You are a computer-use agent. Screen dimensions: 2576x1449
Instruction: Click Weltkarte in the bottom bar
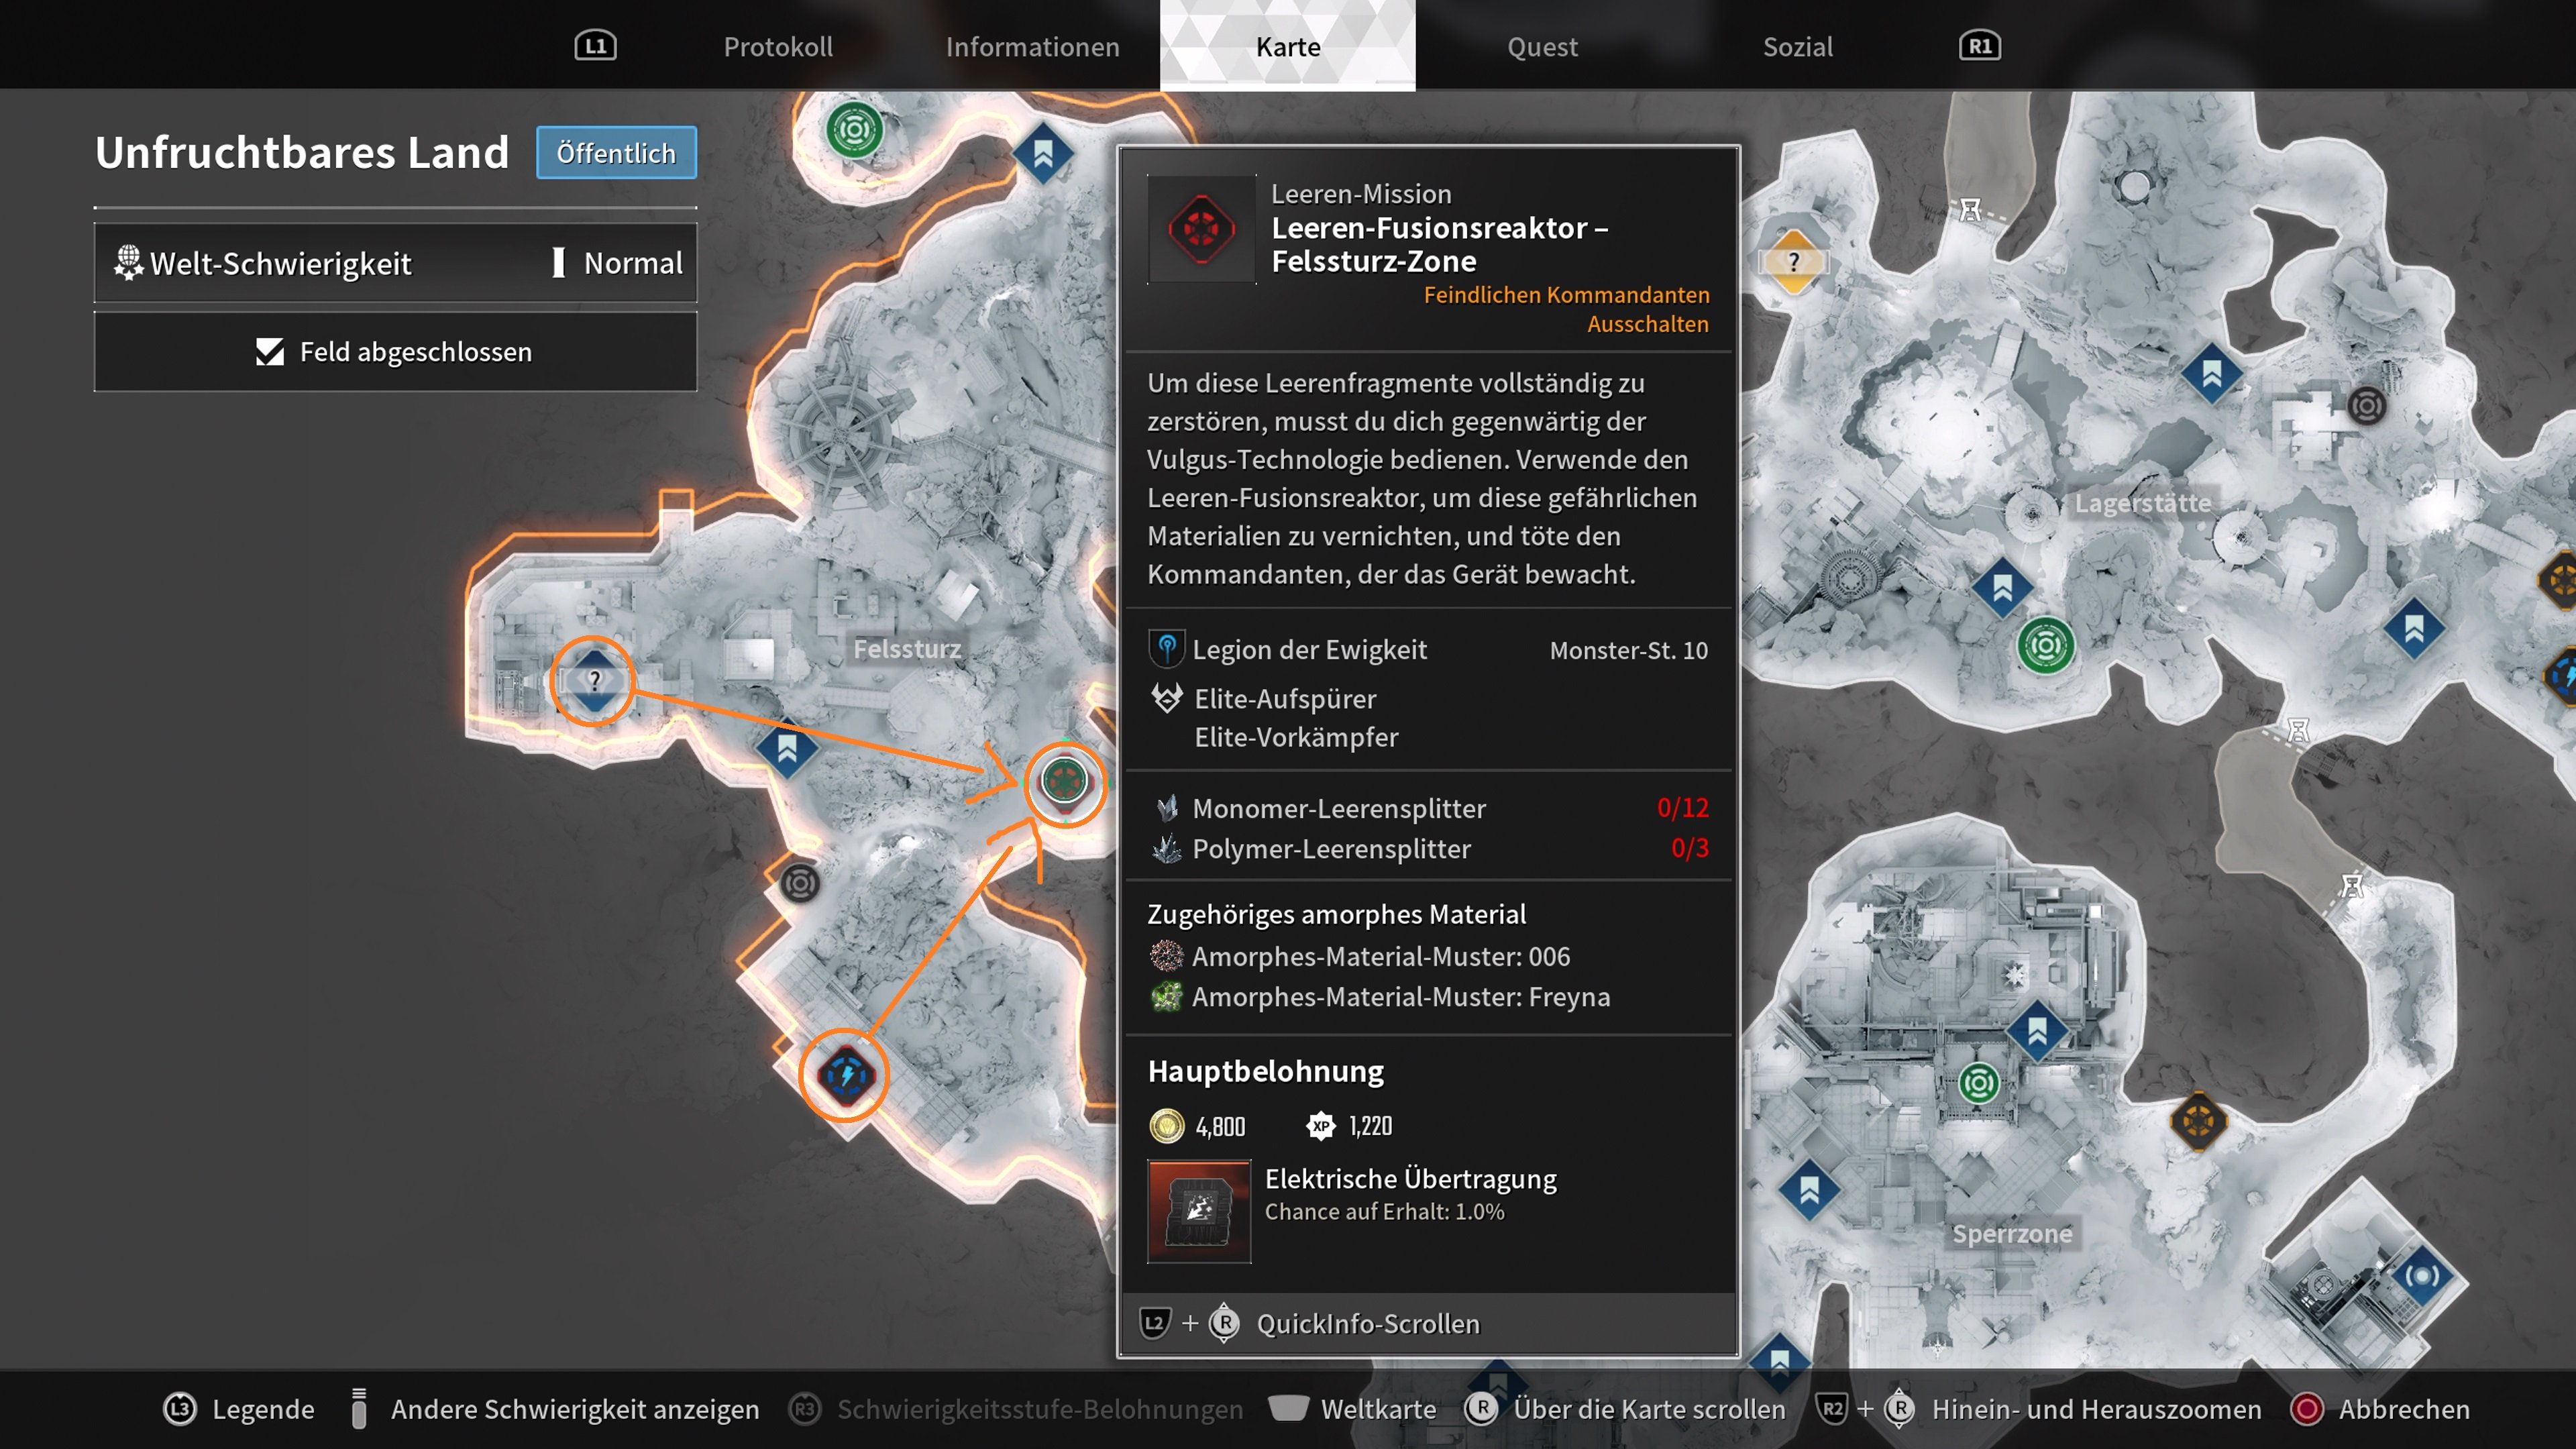(1377, 1409)
